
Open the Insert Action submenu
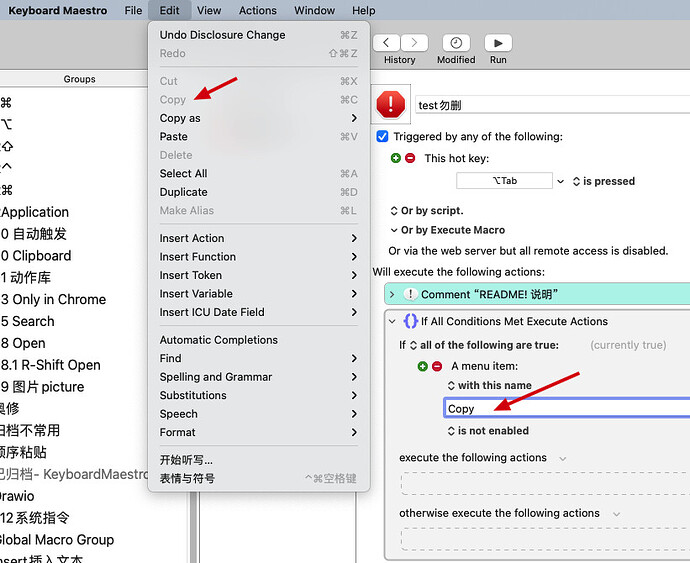259,238
